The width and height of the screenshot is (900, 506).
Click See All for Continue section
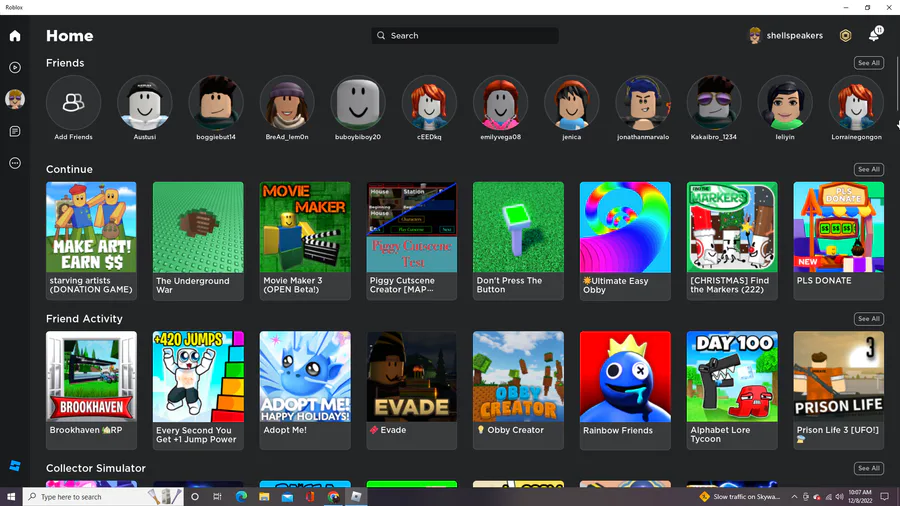[868, 169]
